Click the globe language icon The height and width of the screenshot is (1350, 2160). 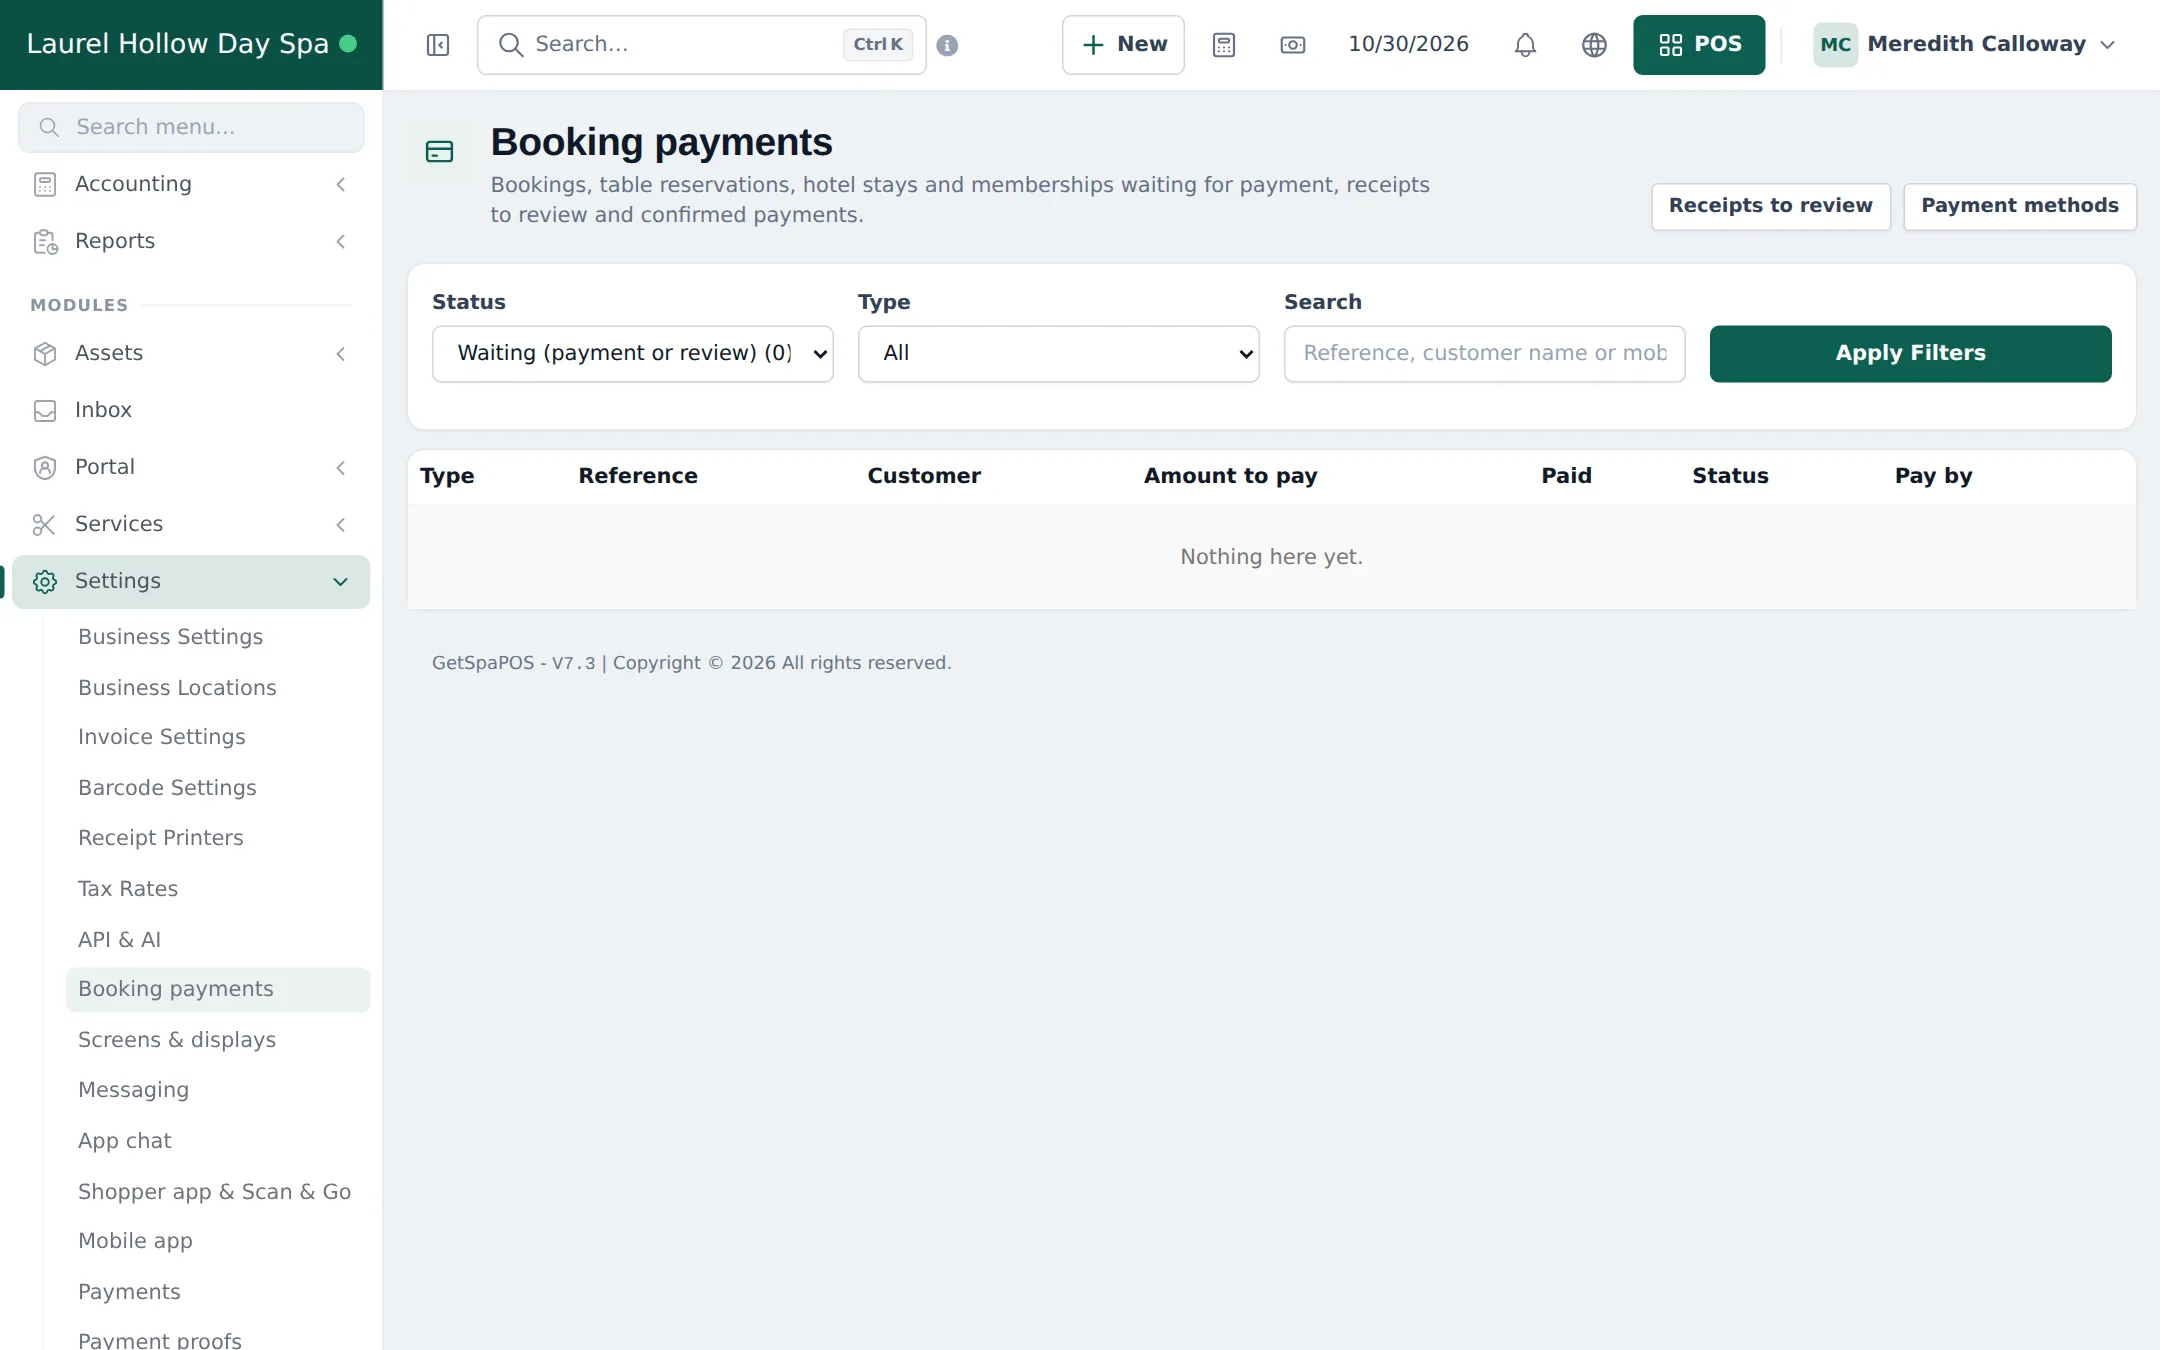coord(1594,45)
